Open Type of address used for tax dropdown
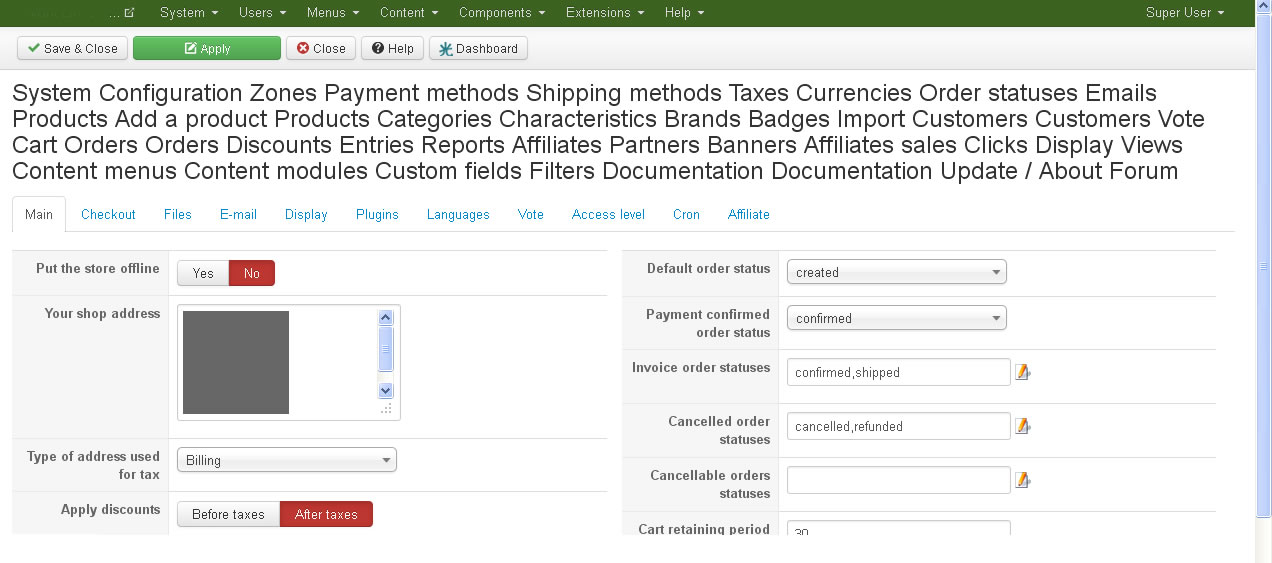This screenshot has width=1272, height=563. pos(286,460)
